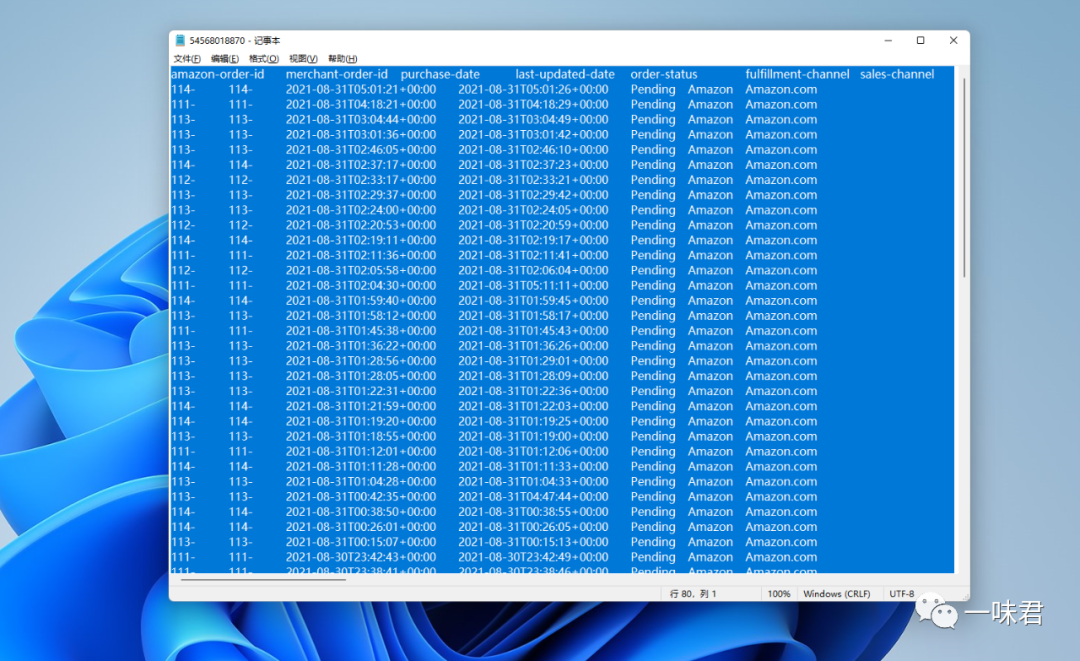Close the Notepad window

pyautogui.click(x=953, y=41)
